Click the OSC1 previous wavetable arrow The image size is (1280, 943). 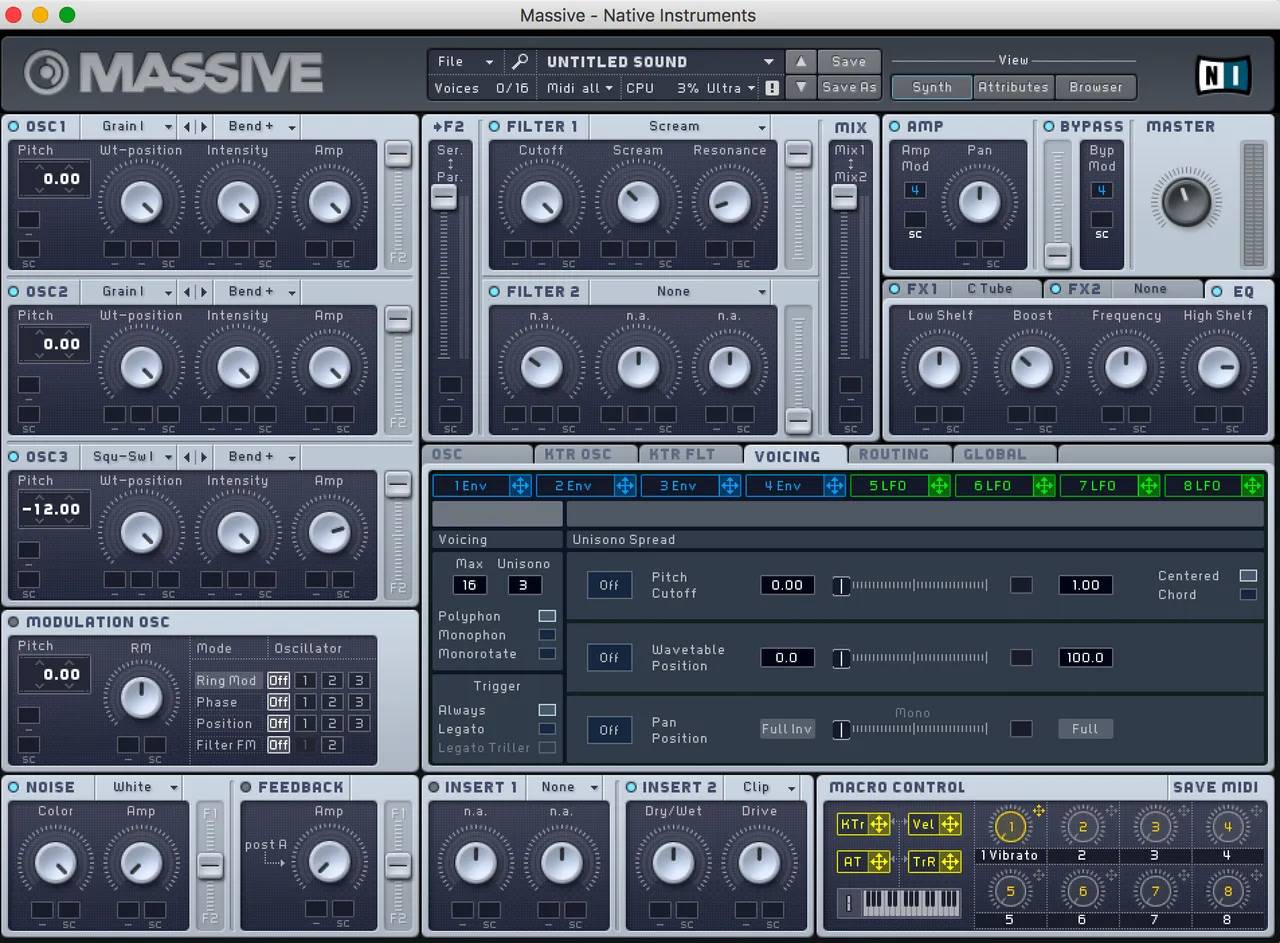pos(186,127)
